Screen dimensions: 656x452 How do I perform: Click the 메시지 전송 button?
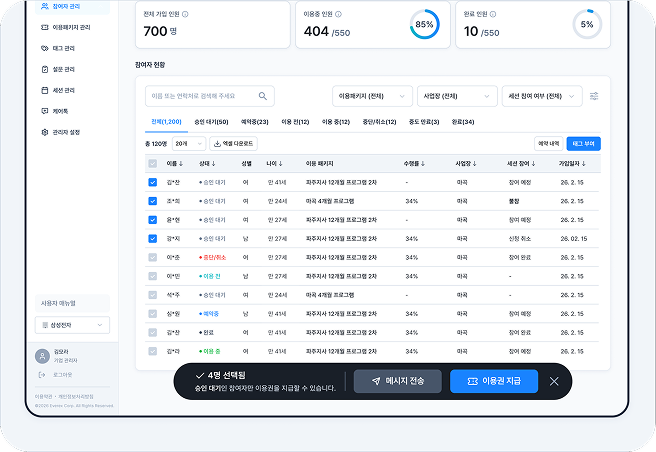pos(397,381)
